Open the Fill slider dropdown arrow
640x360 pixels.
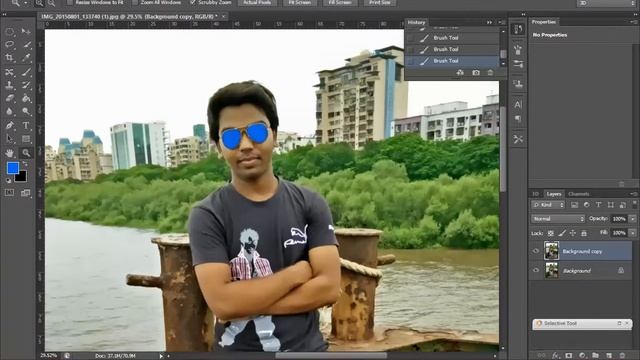coord(633,233)
